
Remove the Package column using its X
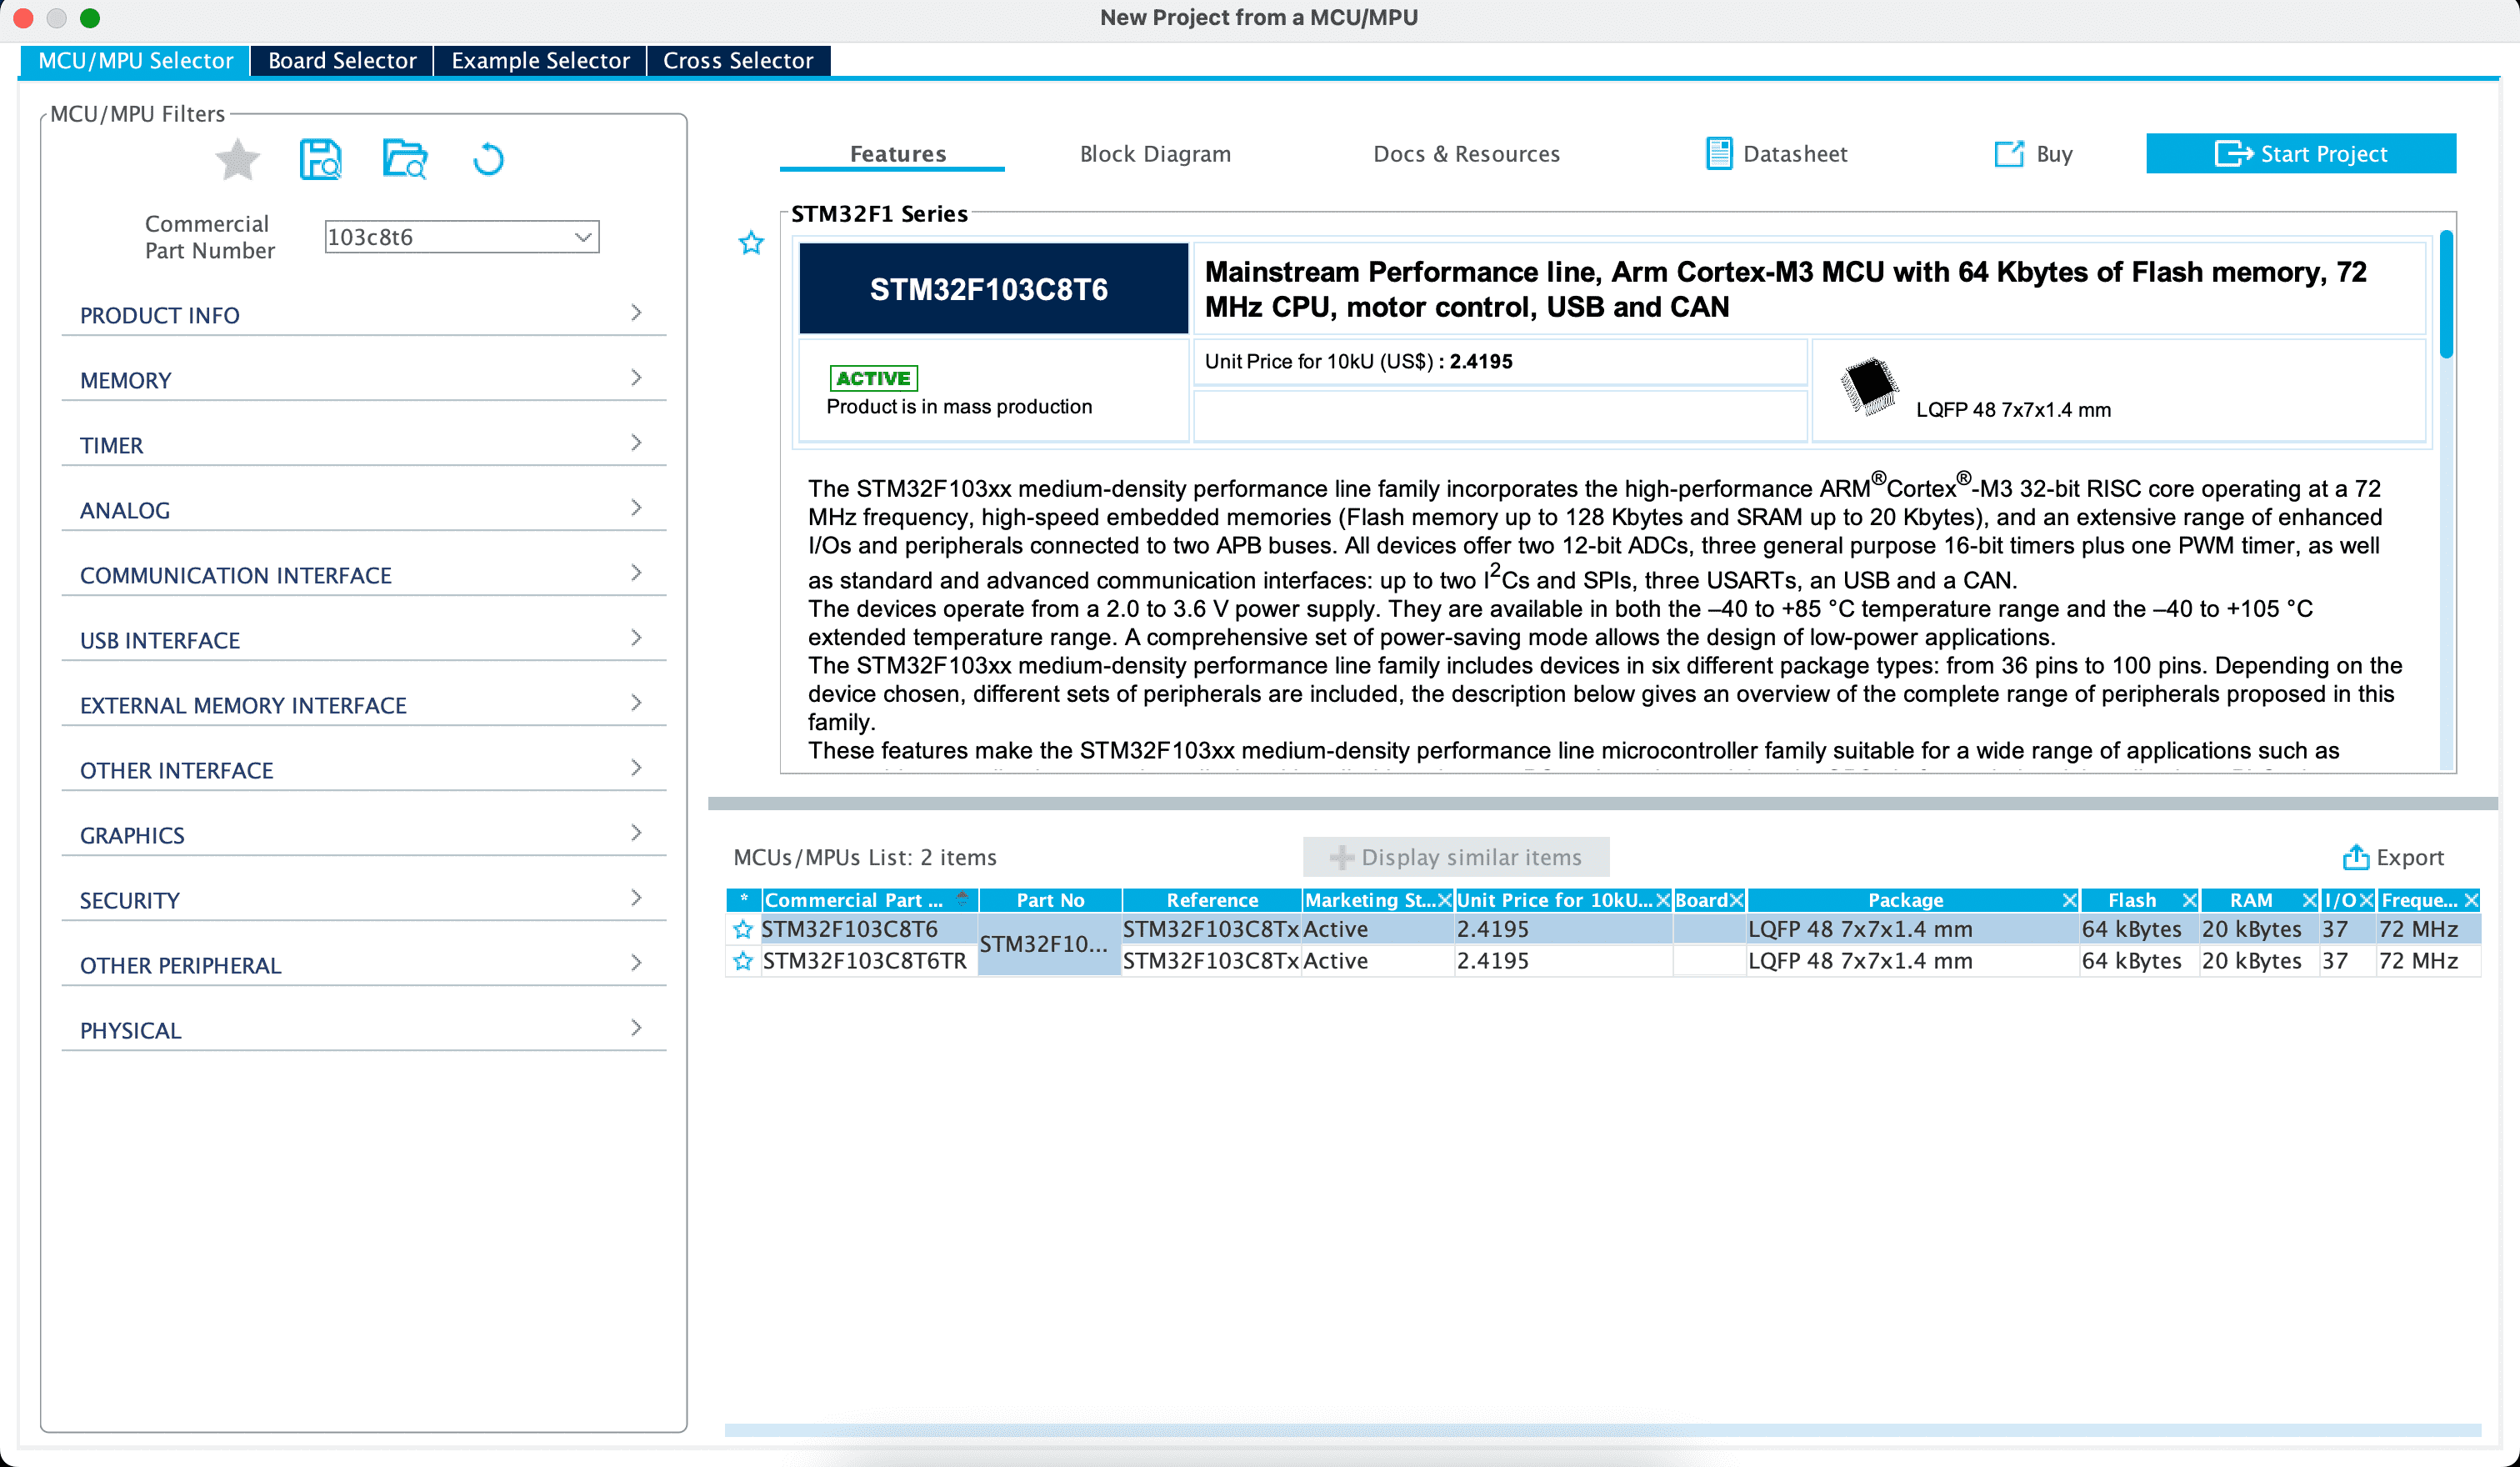click(x=2069, y=900)
